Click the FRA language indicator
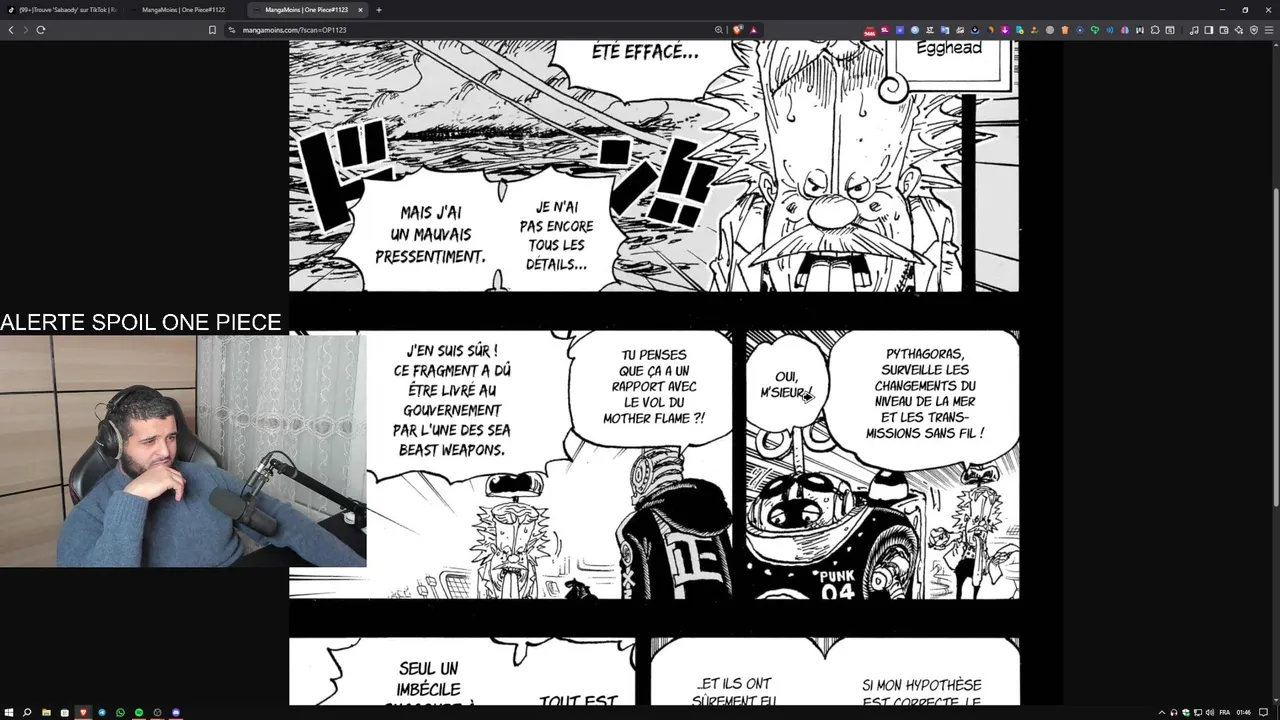The width and height of the screenshot is (1280, 720). 1225,712
